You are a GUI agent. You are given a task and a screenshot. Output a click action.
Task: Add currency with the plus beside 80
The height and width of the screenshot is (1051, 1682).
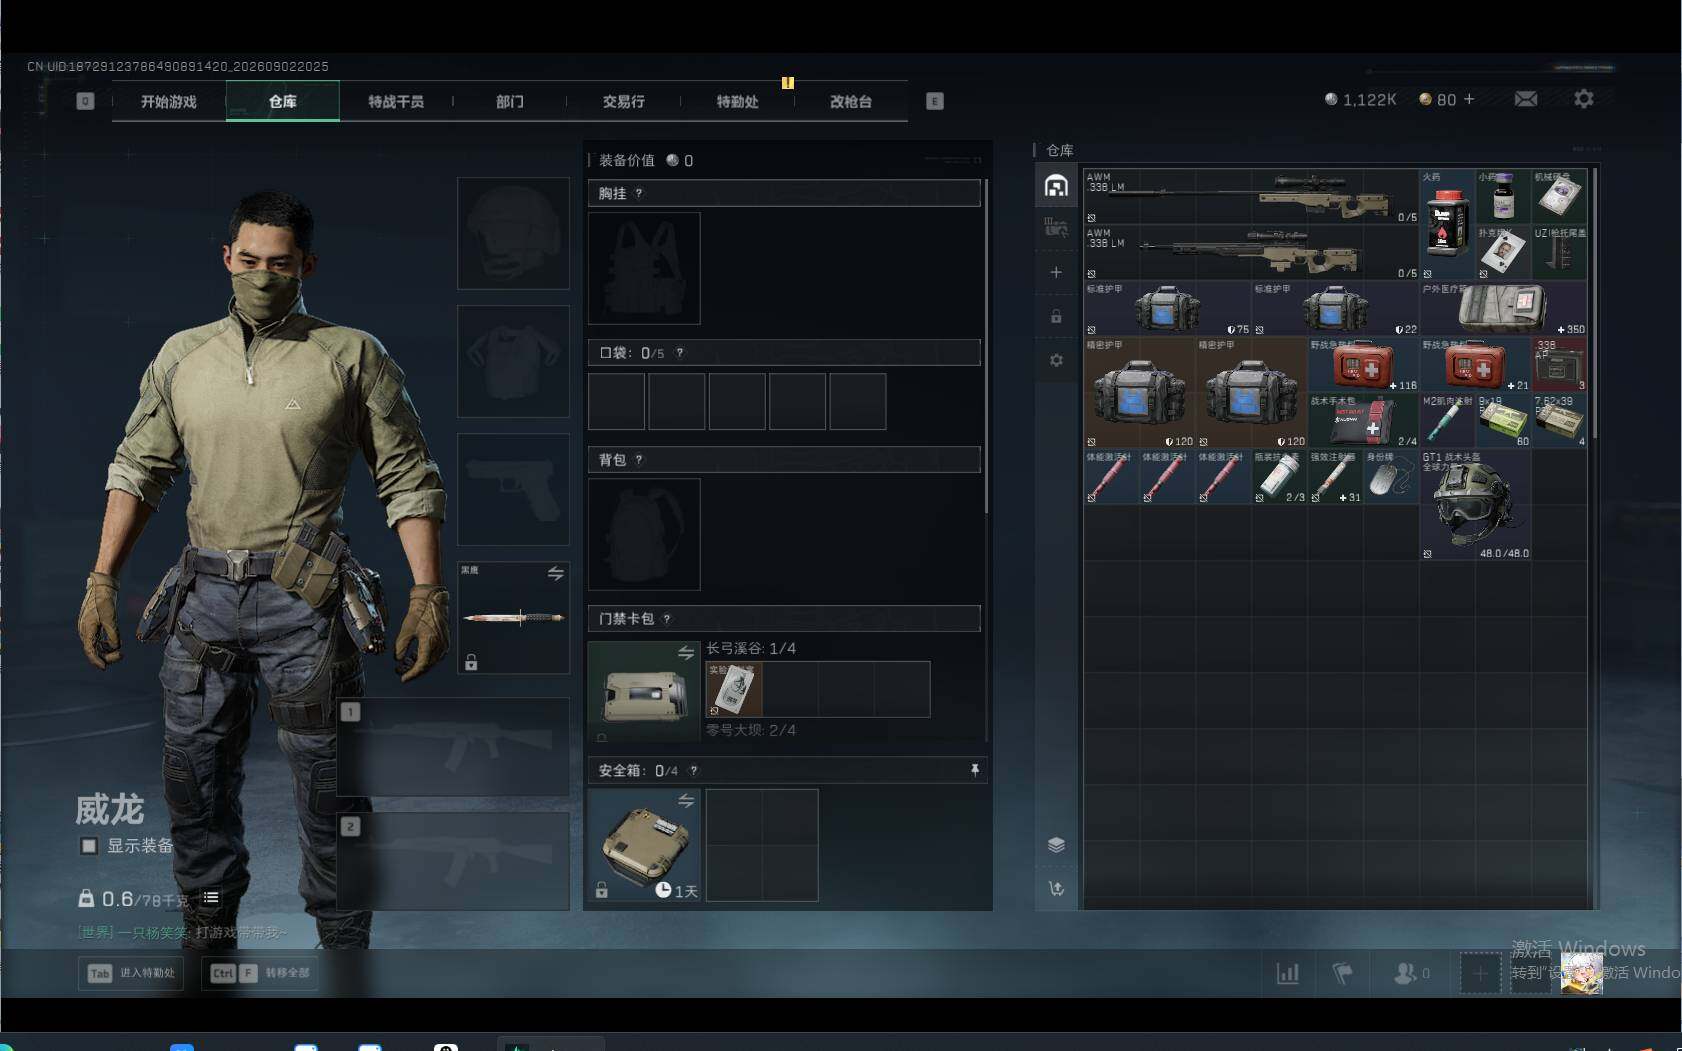[1469, 99]
